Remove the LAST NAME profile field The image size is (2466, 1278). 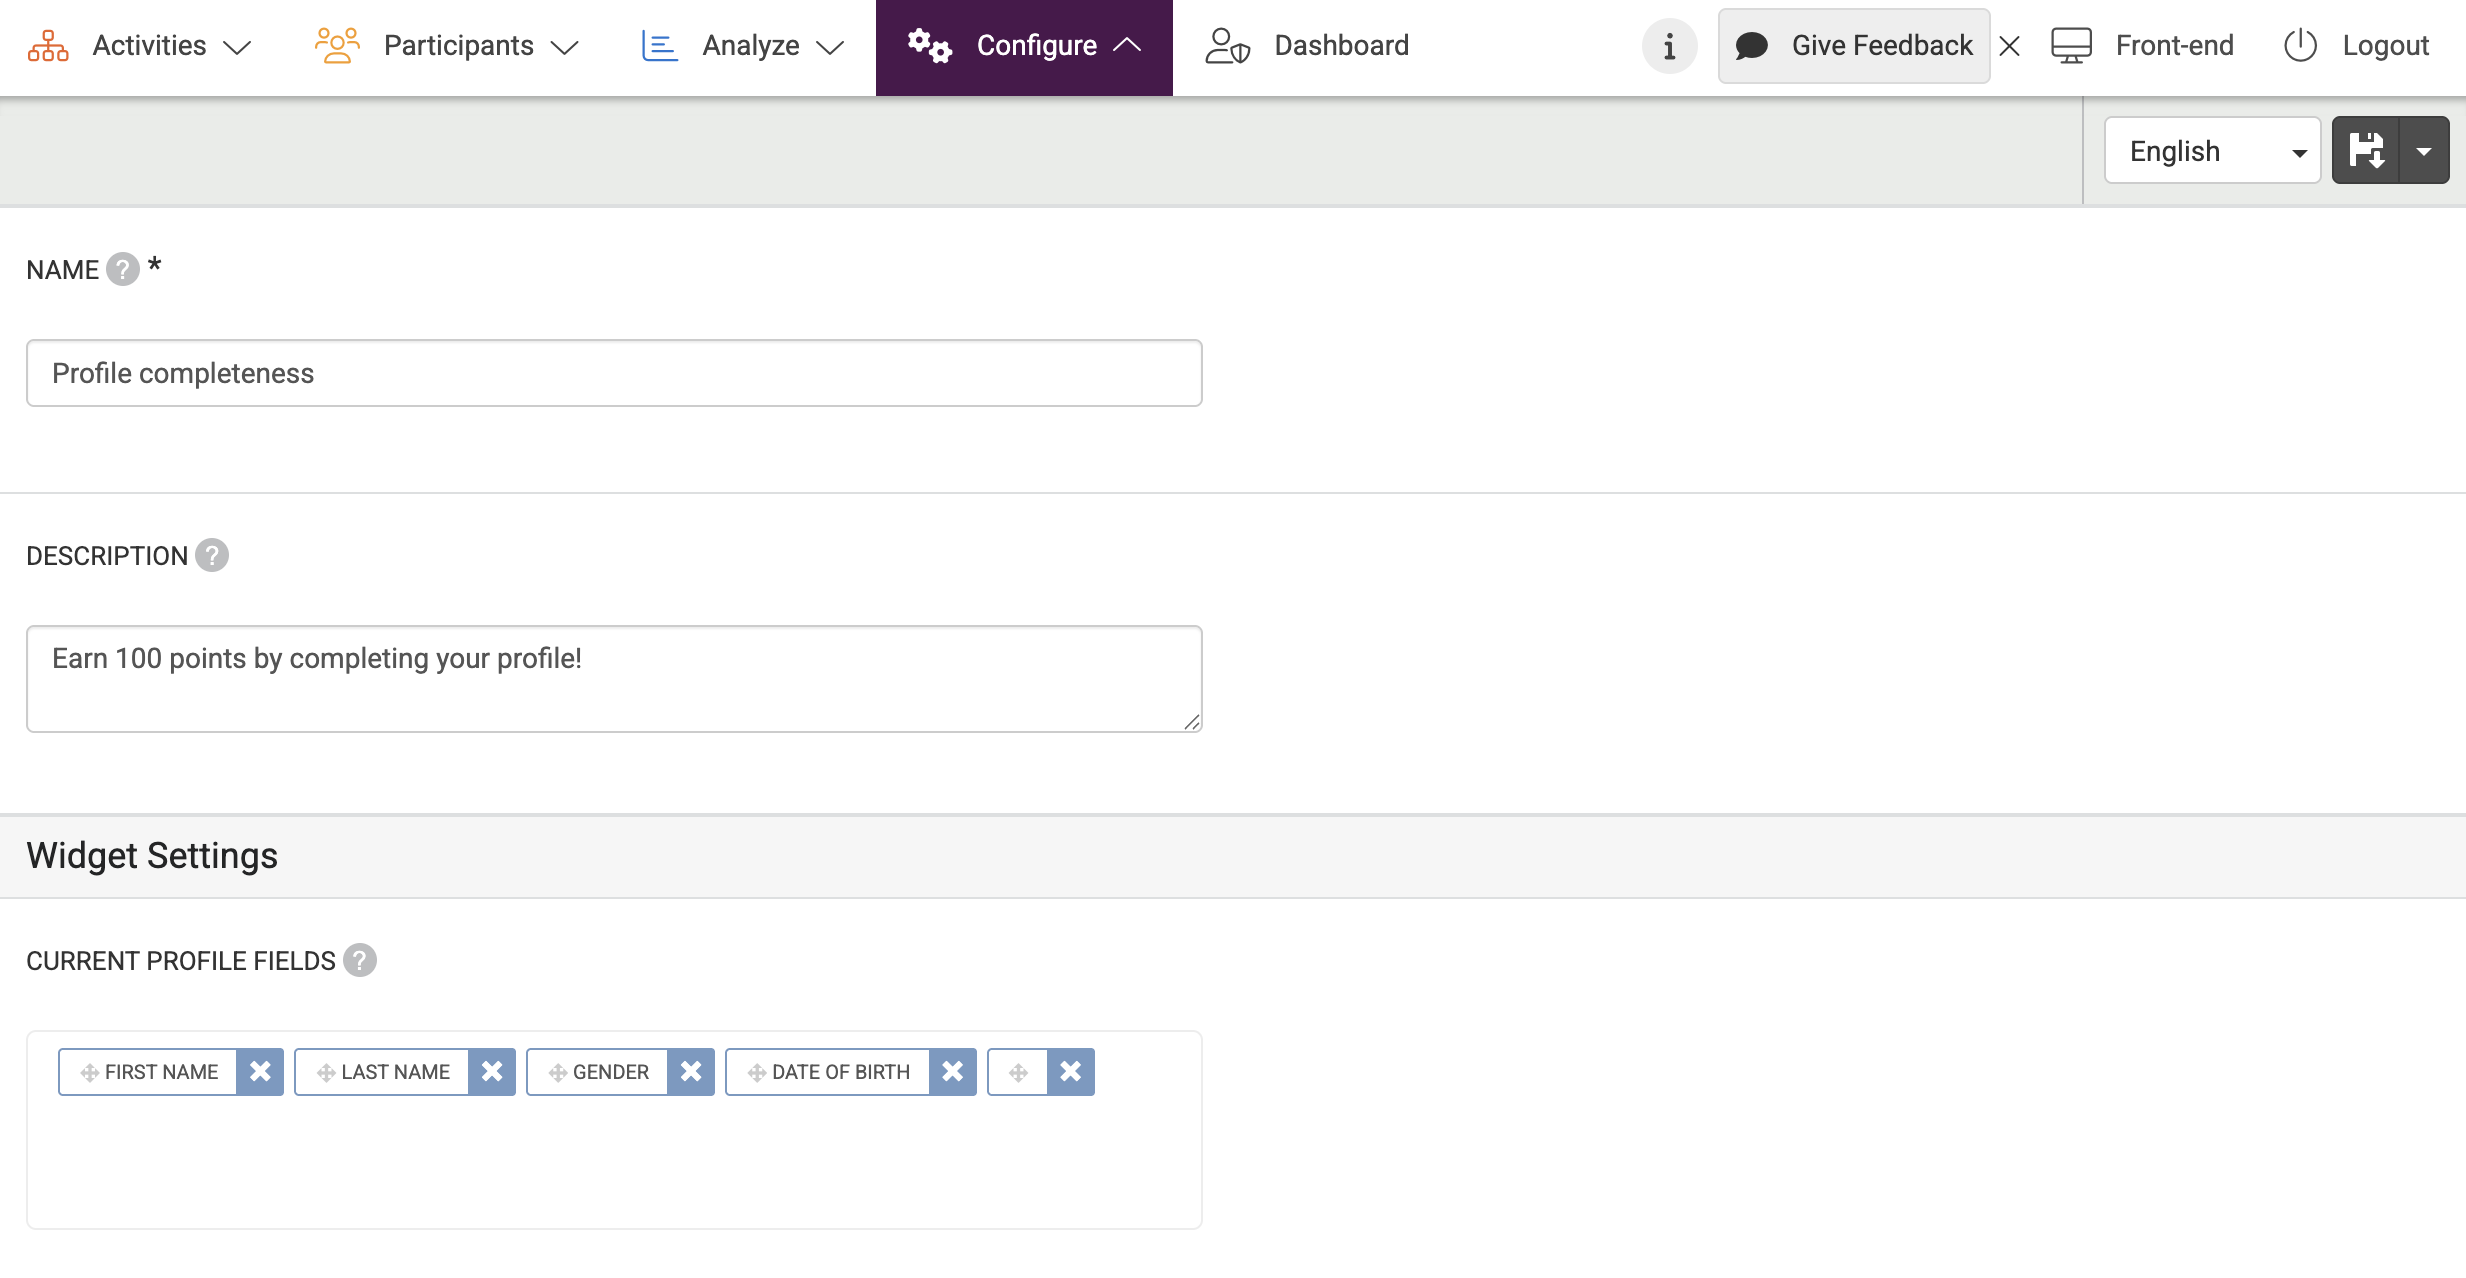click(492, 1072)
